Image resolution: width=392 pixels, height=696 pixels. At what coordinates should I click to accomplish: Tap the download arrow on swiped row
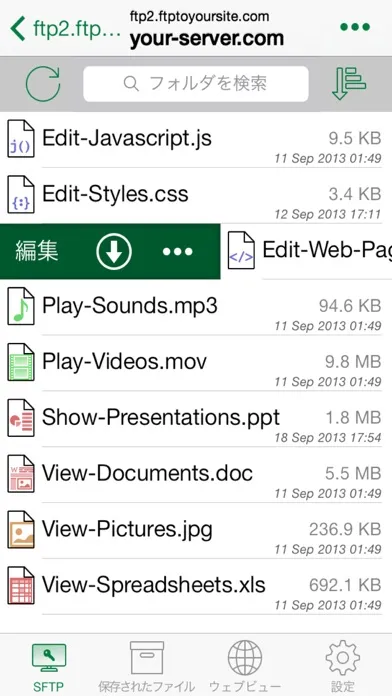[x=114, y=252]
